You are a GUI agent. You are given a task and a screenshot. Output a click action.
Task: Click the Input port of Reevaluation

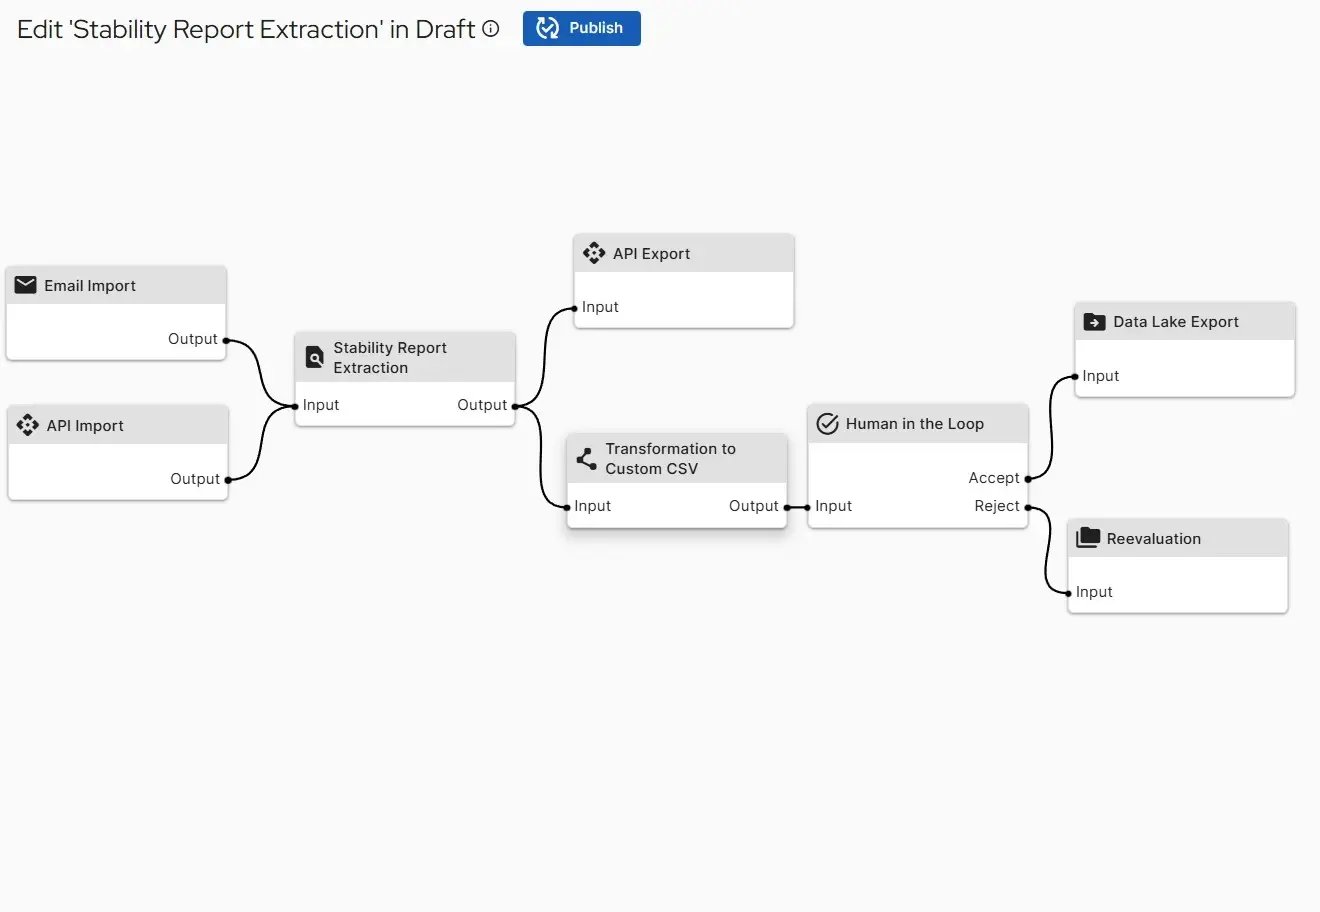pyautogui.click(x=1070, y=592)
